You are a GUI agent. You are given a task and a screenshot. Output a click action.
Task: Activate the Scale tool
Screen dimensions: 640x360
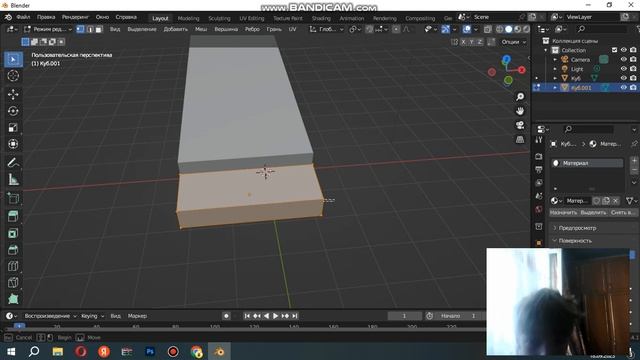(x=13, y=127)
